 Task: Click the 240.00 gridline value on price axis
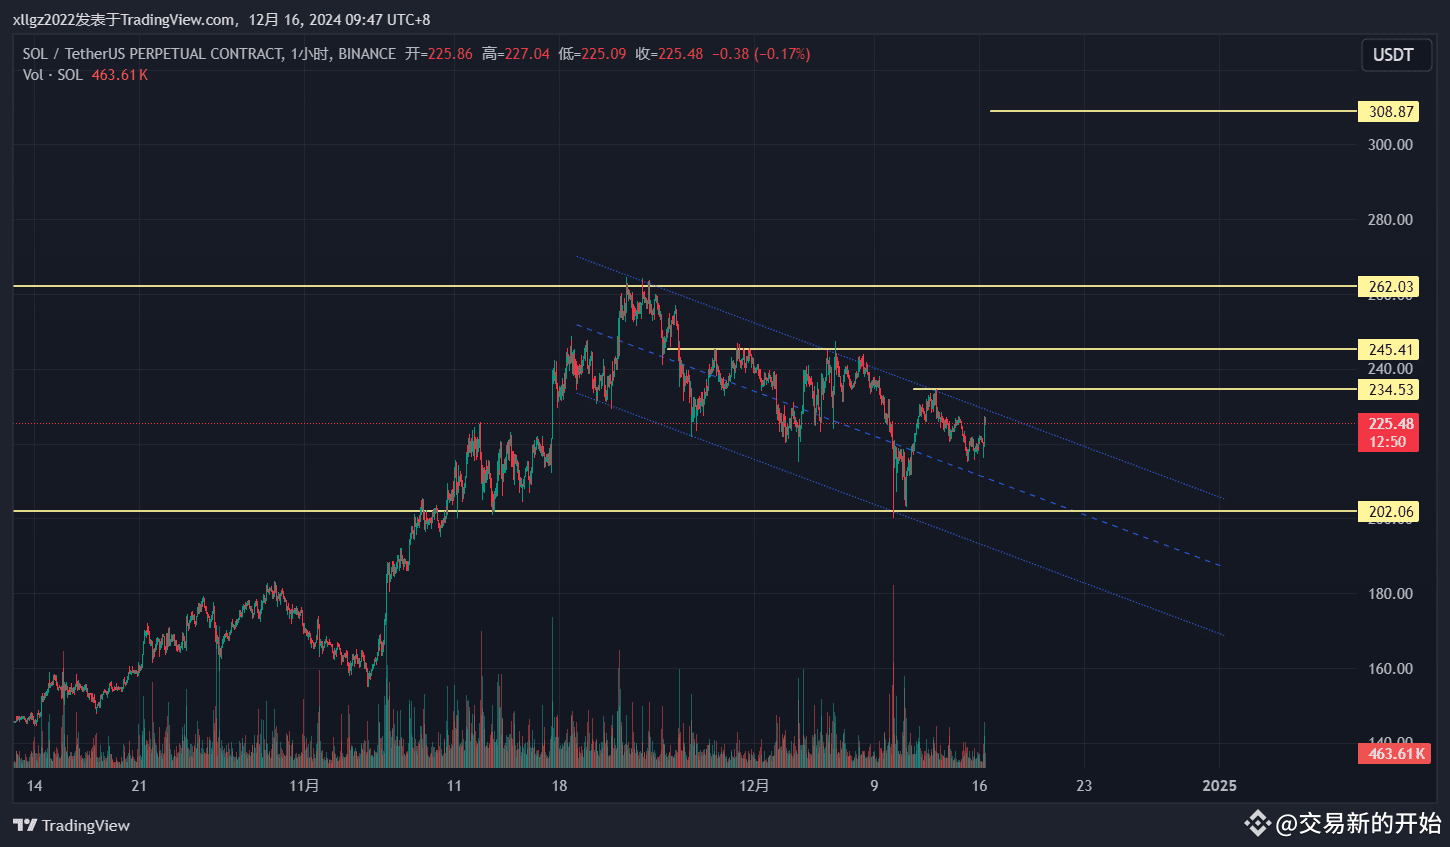[x=1389, y=368]
